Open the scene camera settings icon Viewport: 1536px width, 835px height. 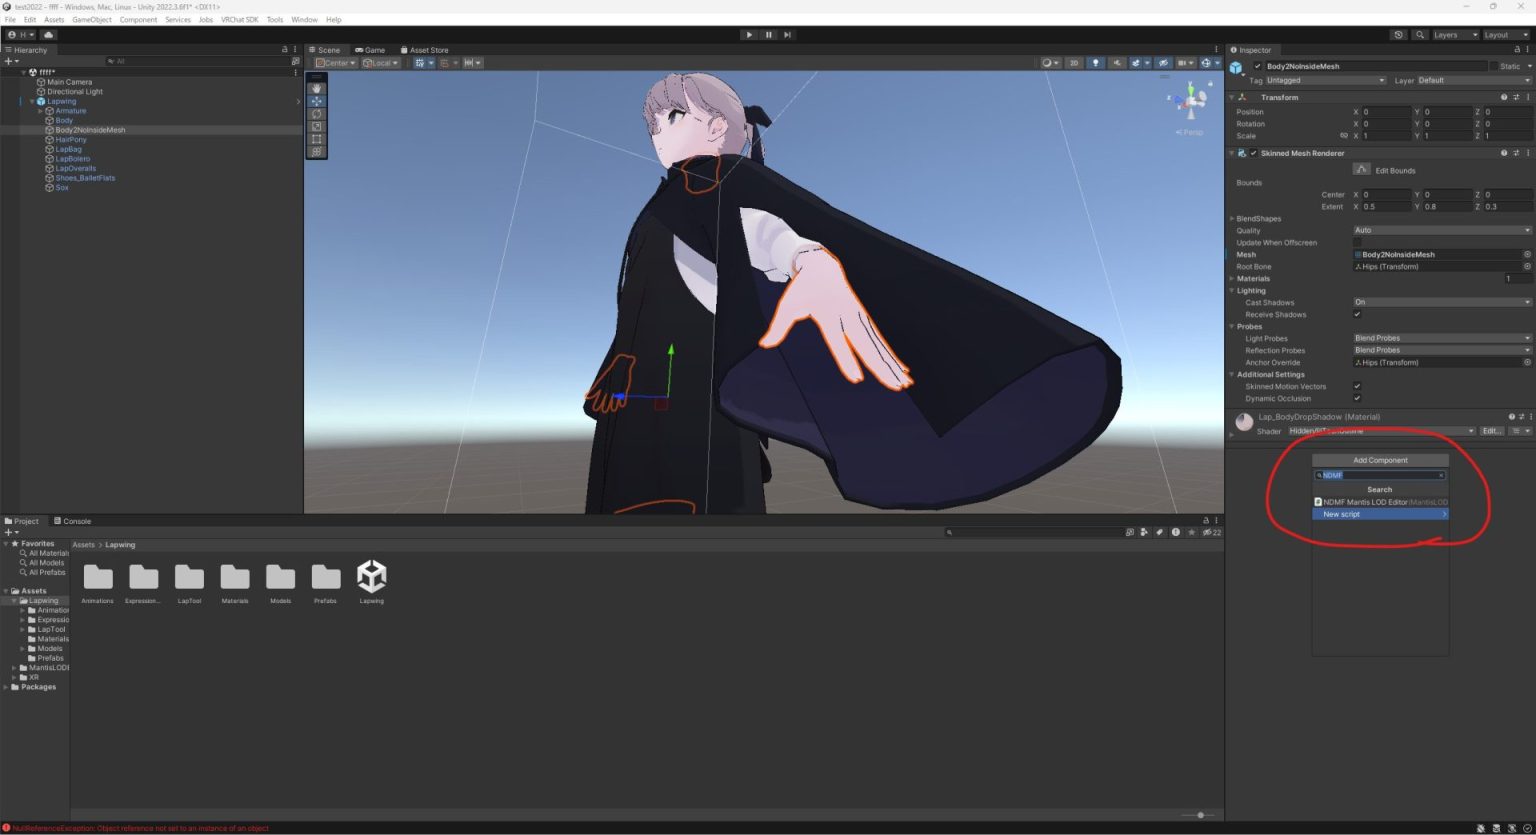click(1207, 62)
